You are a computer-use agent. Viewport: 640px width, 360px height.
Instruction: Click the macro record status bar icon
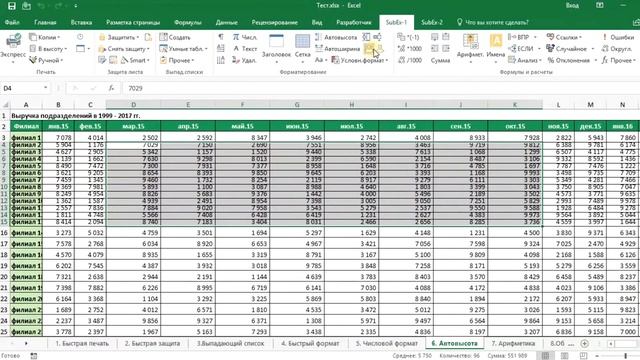pyautogui.click(x=34, y=356)
